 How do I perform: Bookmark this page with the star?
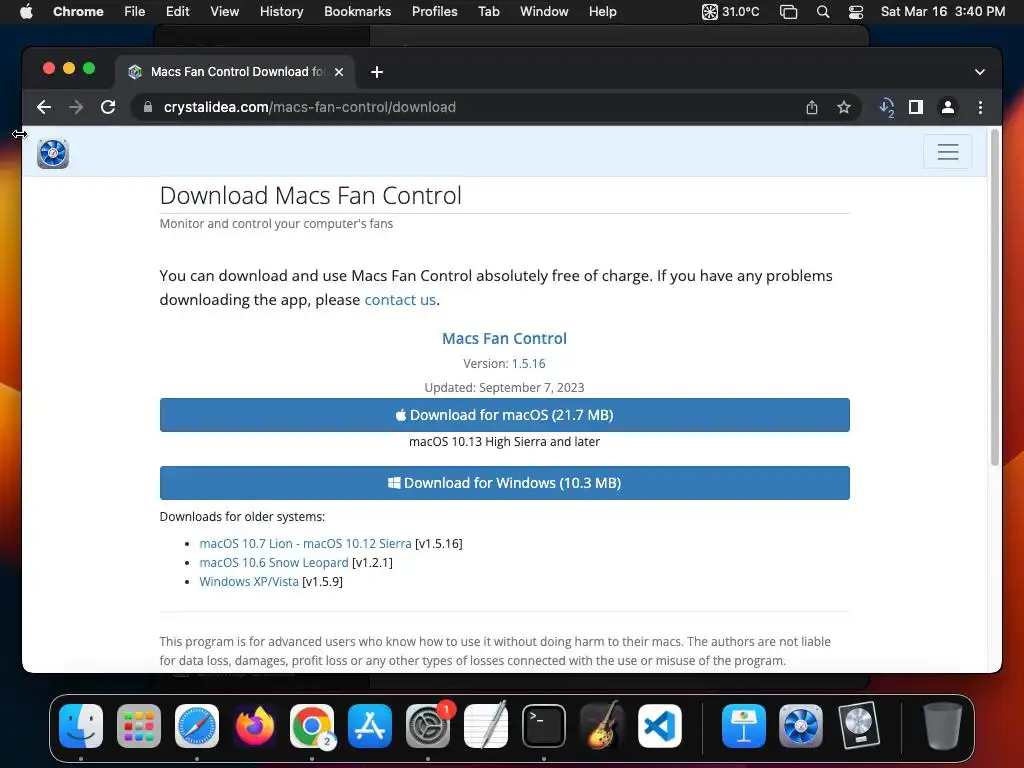(844, 107)
